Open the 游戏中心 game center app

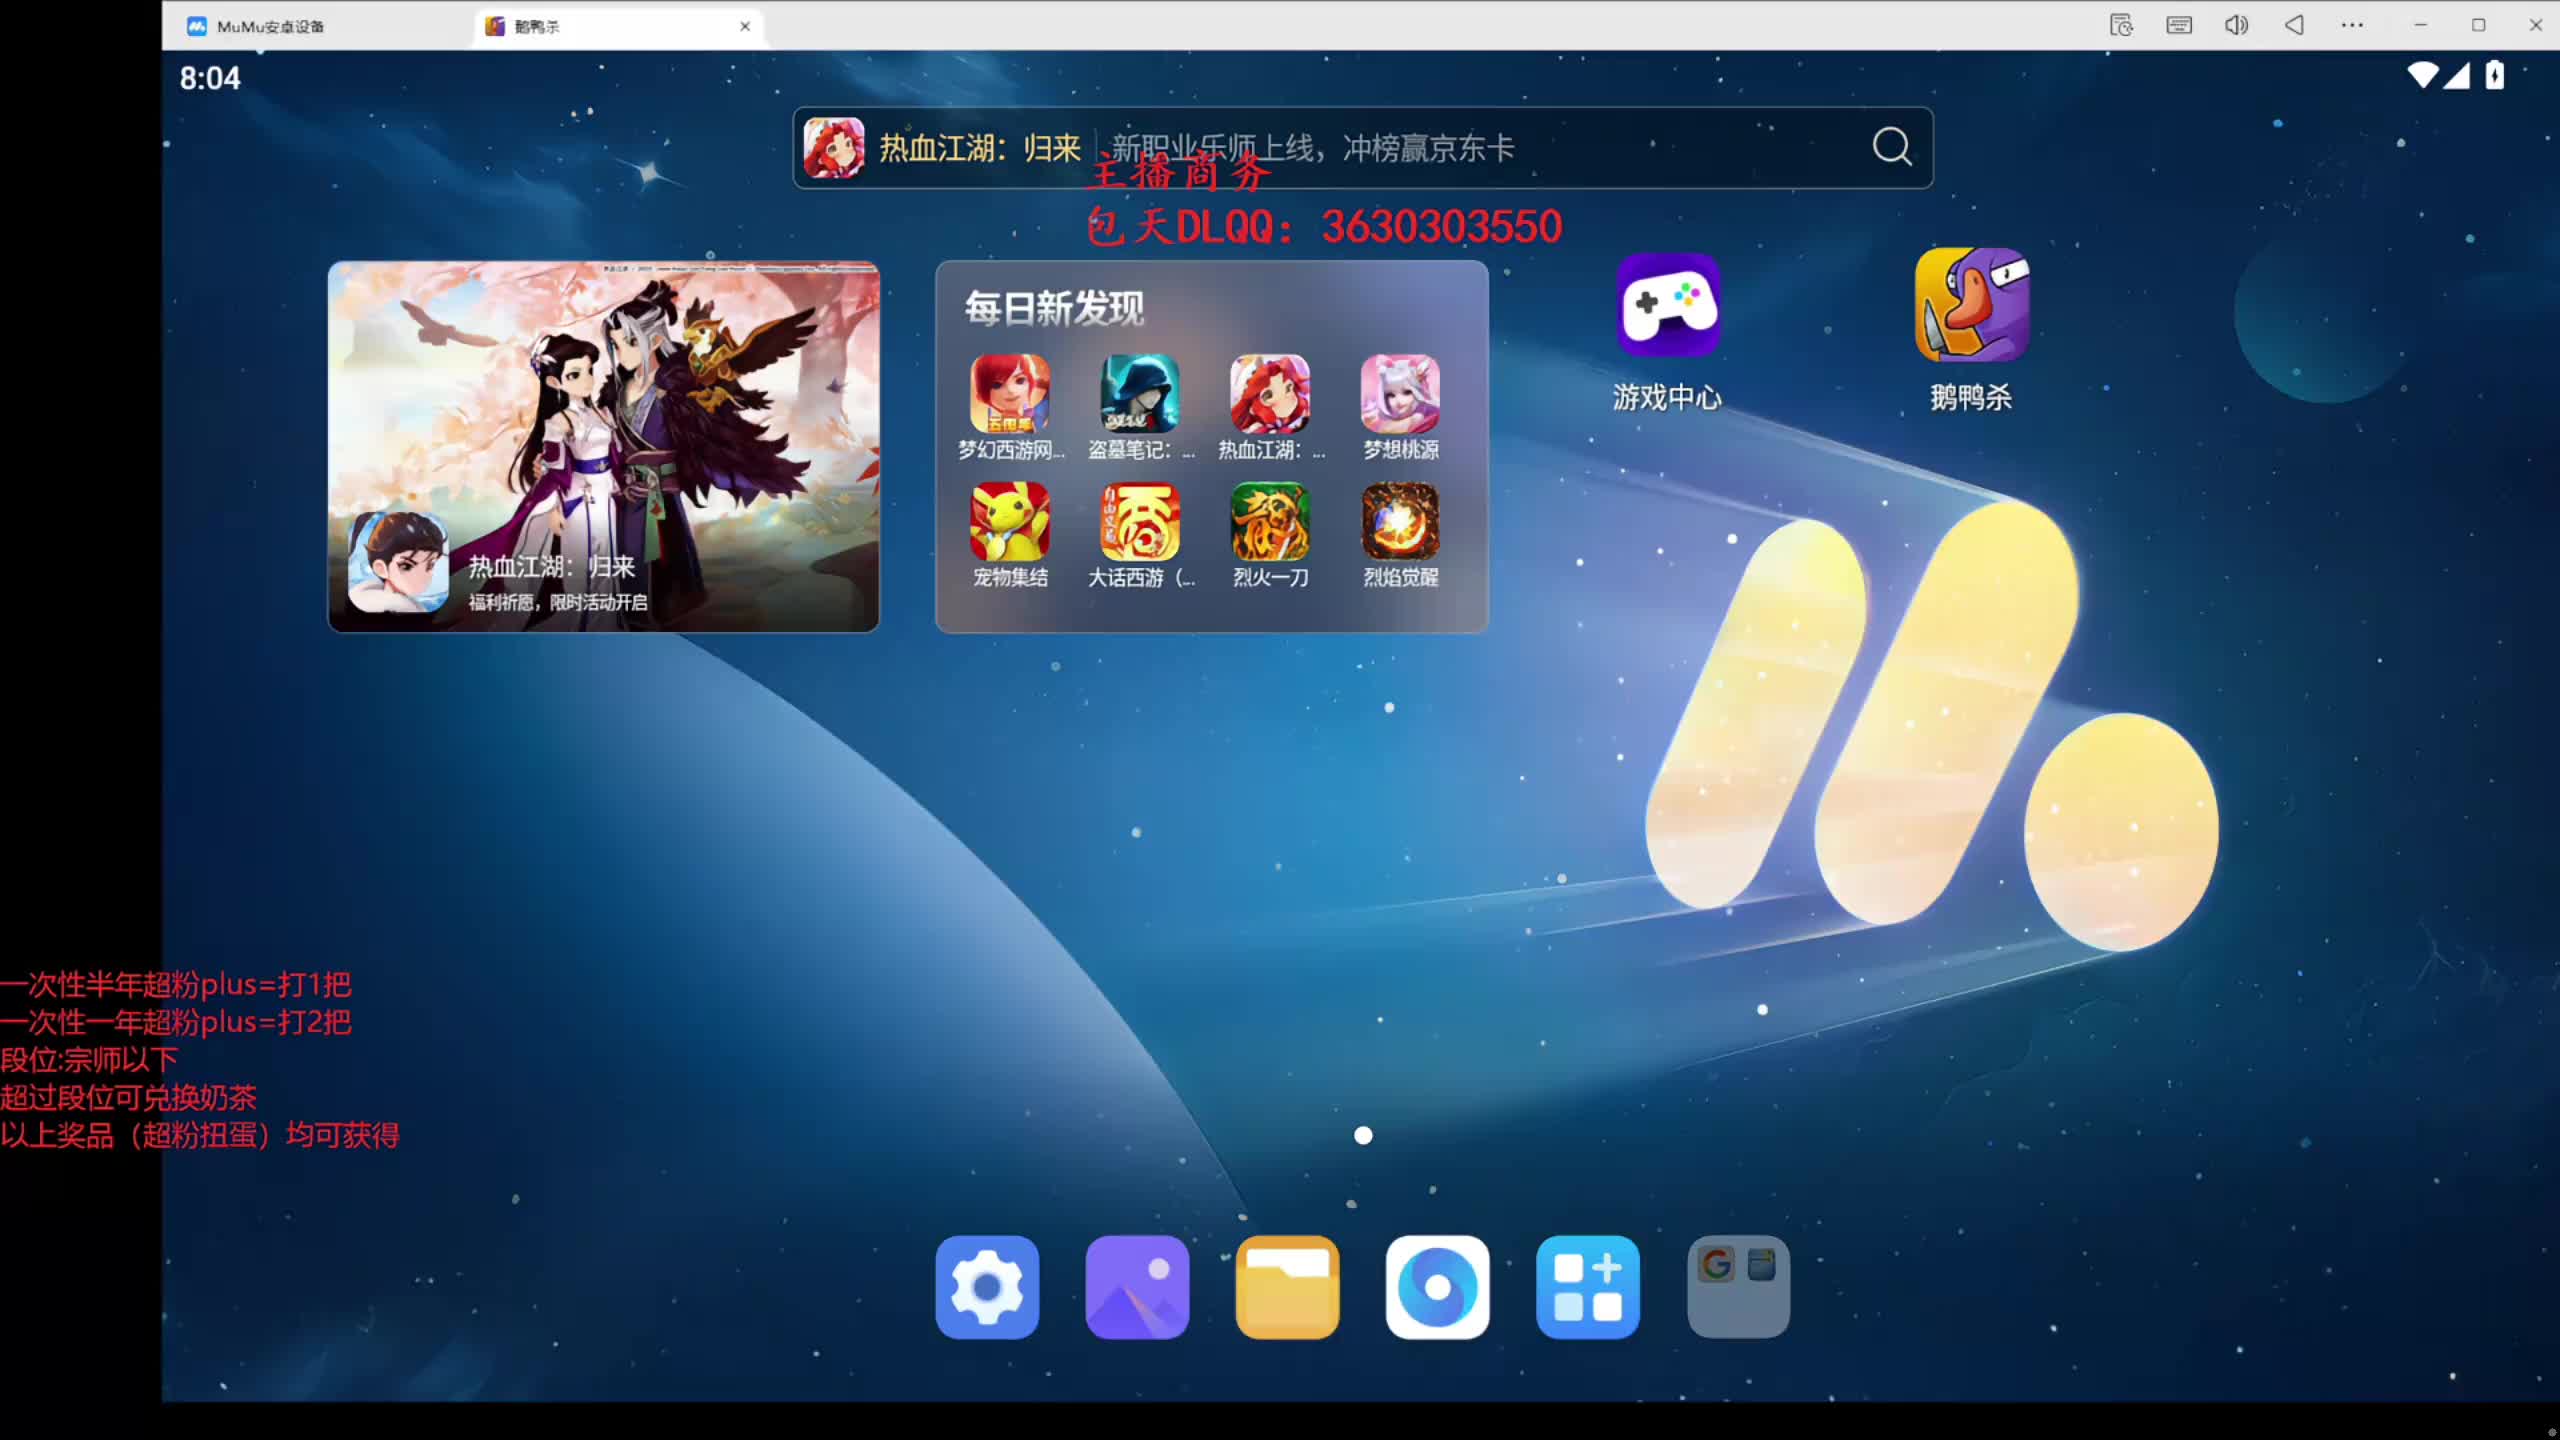pos(1667,307)
